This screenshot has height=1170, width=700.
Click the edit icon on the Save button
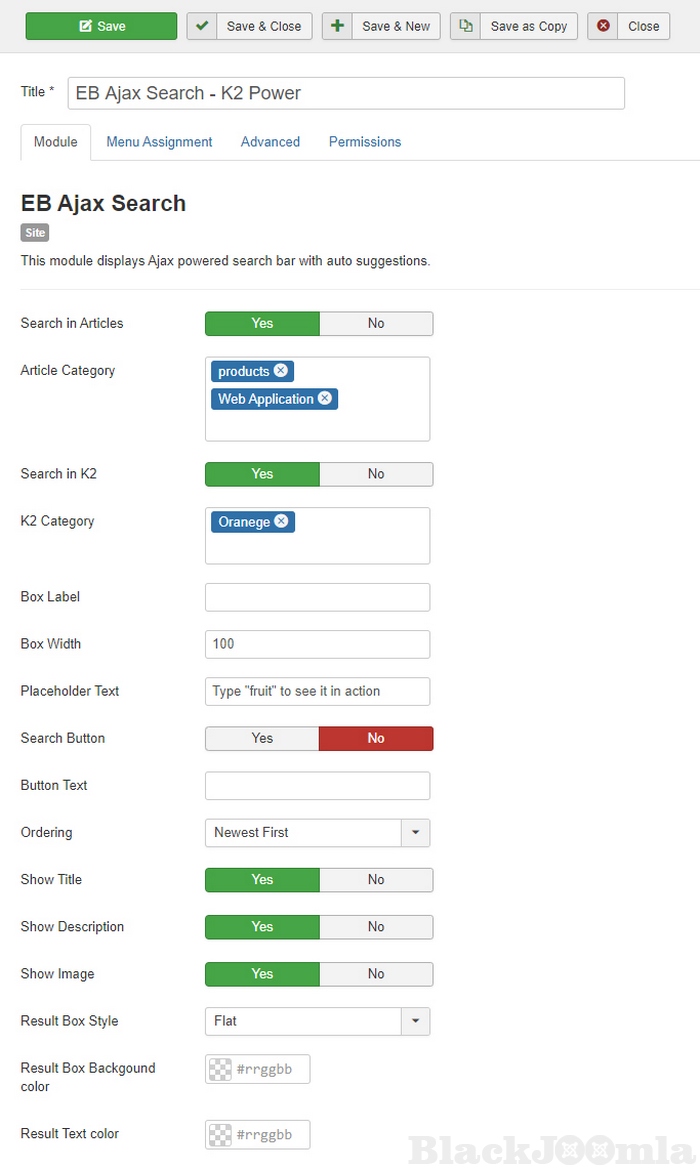pos(85,26)
